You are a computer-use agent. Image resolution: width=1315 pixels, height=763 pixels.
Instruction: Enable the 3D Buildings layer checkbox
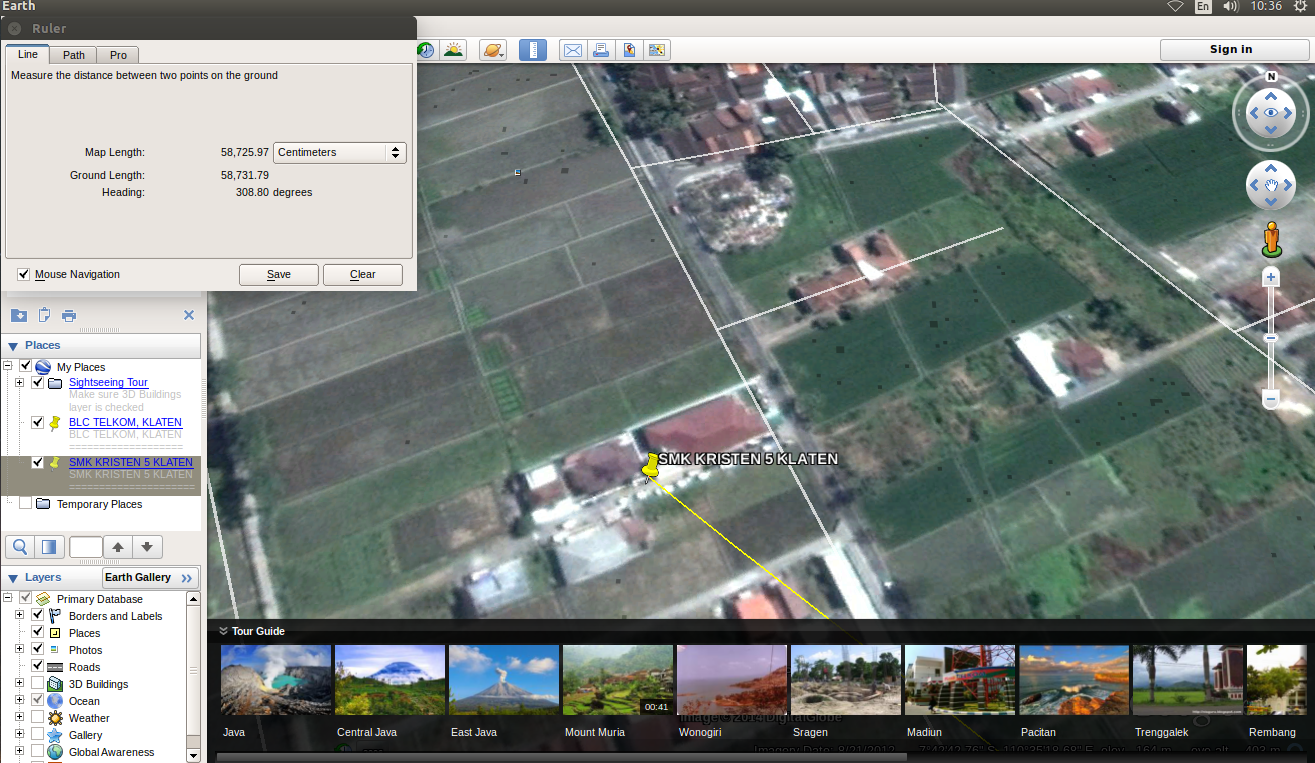tap(37, 683)
